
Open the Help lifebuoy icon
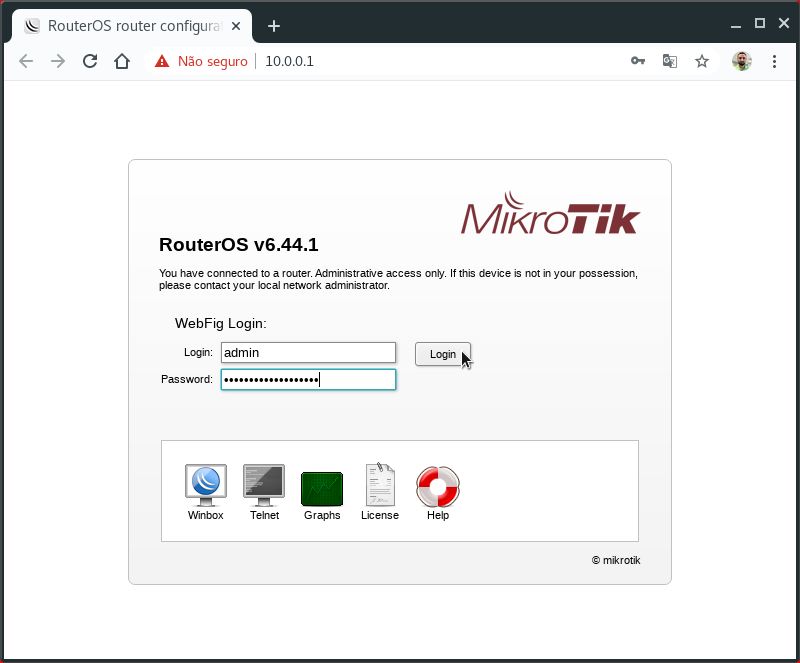(x=438, y=486)
